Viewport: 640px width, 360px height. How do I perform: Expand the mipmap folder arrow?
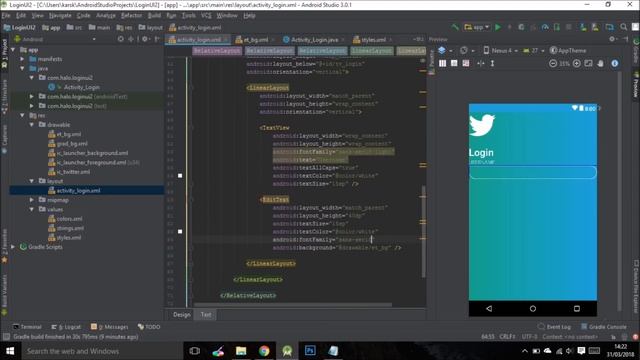point(31,200)
